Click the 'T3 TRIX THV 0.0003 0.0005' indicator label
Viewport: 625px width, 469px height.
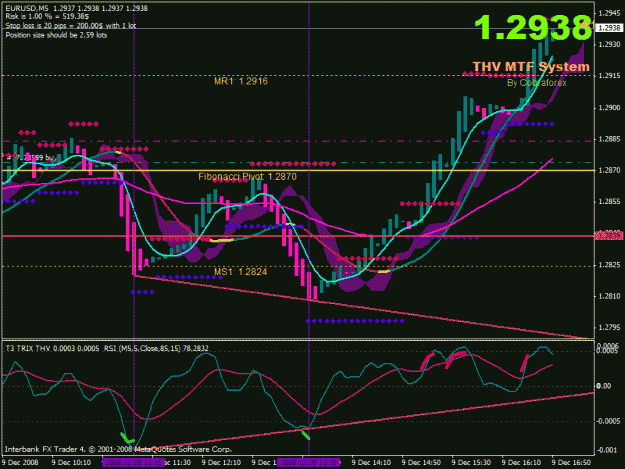pyautogui.click(x=53, y=348)
